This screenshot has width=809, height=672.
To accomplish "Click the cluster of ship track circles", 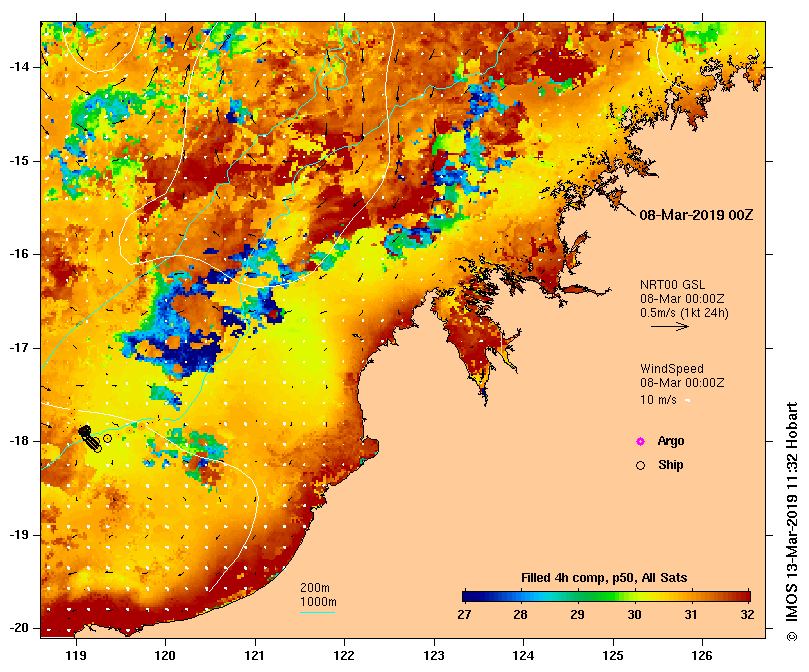I will 91,439.
